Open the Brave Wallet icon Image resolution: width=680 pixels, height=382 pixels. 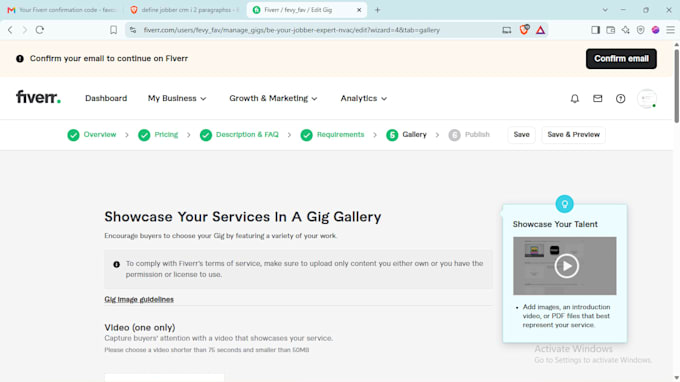pyautogui.click(x=611, y=30)
